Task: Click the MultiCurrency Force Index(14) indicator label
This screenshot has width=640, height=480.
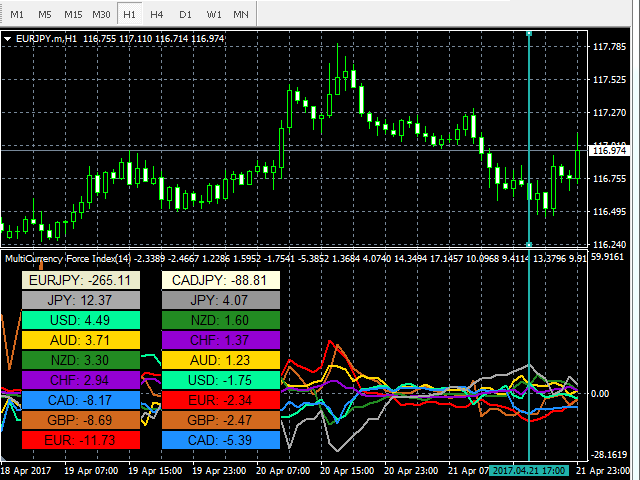Action: pyautogui.click(x=68, y=258)
